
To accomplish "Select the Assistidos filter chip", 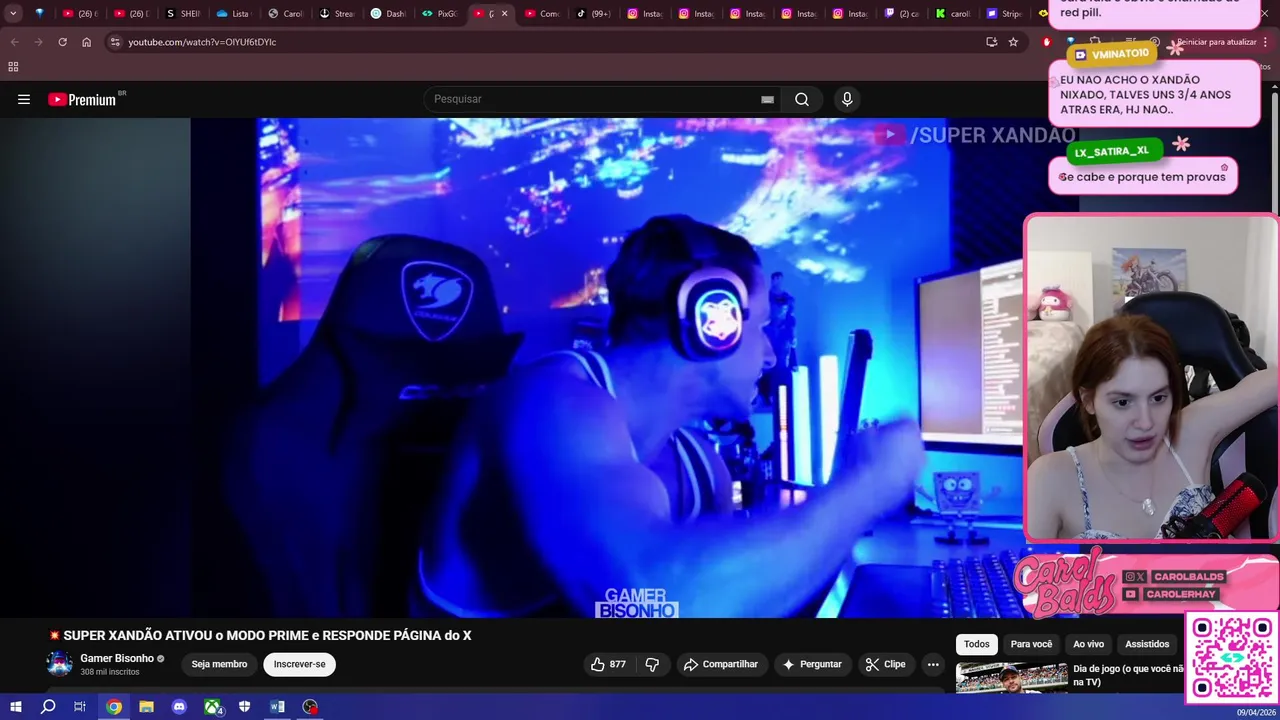I will 1147,645.
